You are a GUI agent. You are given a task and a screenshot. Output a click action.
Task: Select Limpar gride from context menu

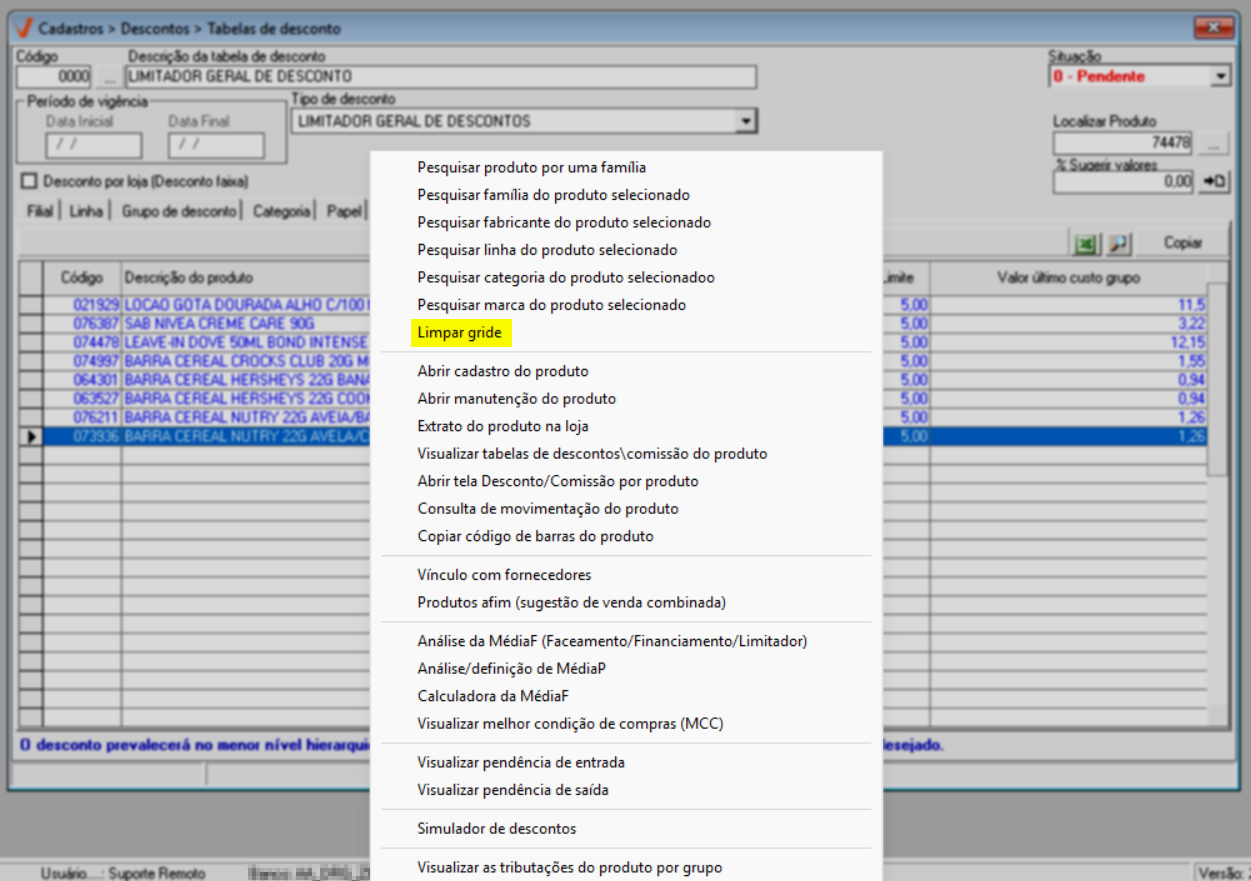(460, 333)
